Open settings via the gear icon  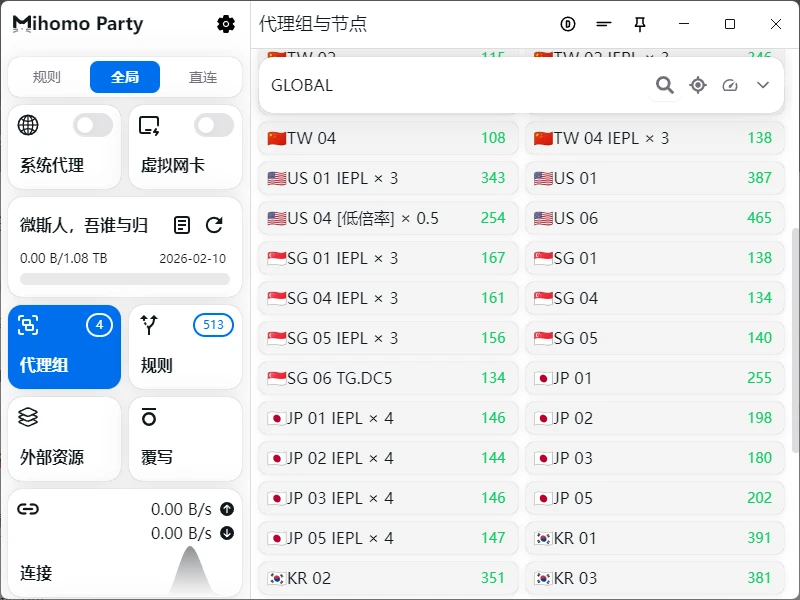coord(226,24)
